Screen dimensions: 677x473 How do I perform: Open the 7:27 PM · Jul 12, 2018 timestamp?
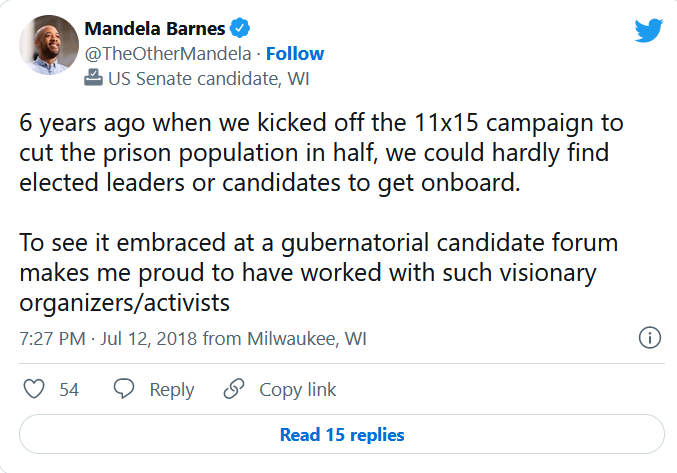click(108, 339)
